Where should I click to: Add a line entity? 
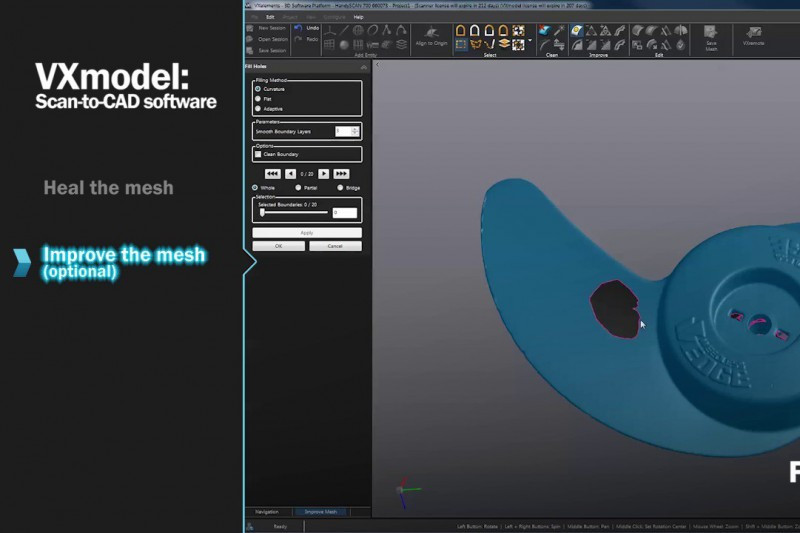click(344, 31)
